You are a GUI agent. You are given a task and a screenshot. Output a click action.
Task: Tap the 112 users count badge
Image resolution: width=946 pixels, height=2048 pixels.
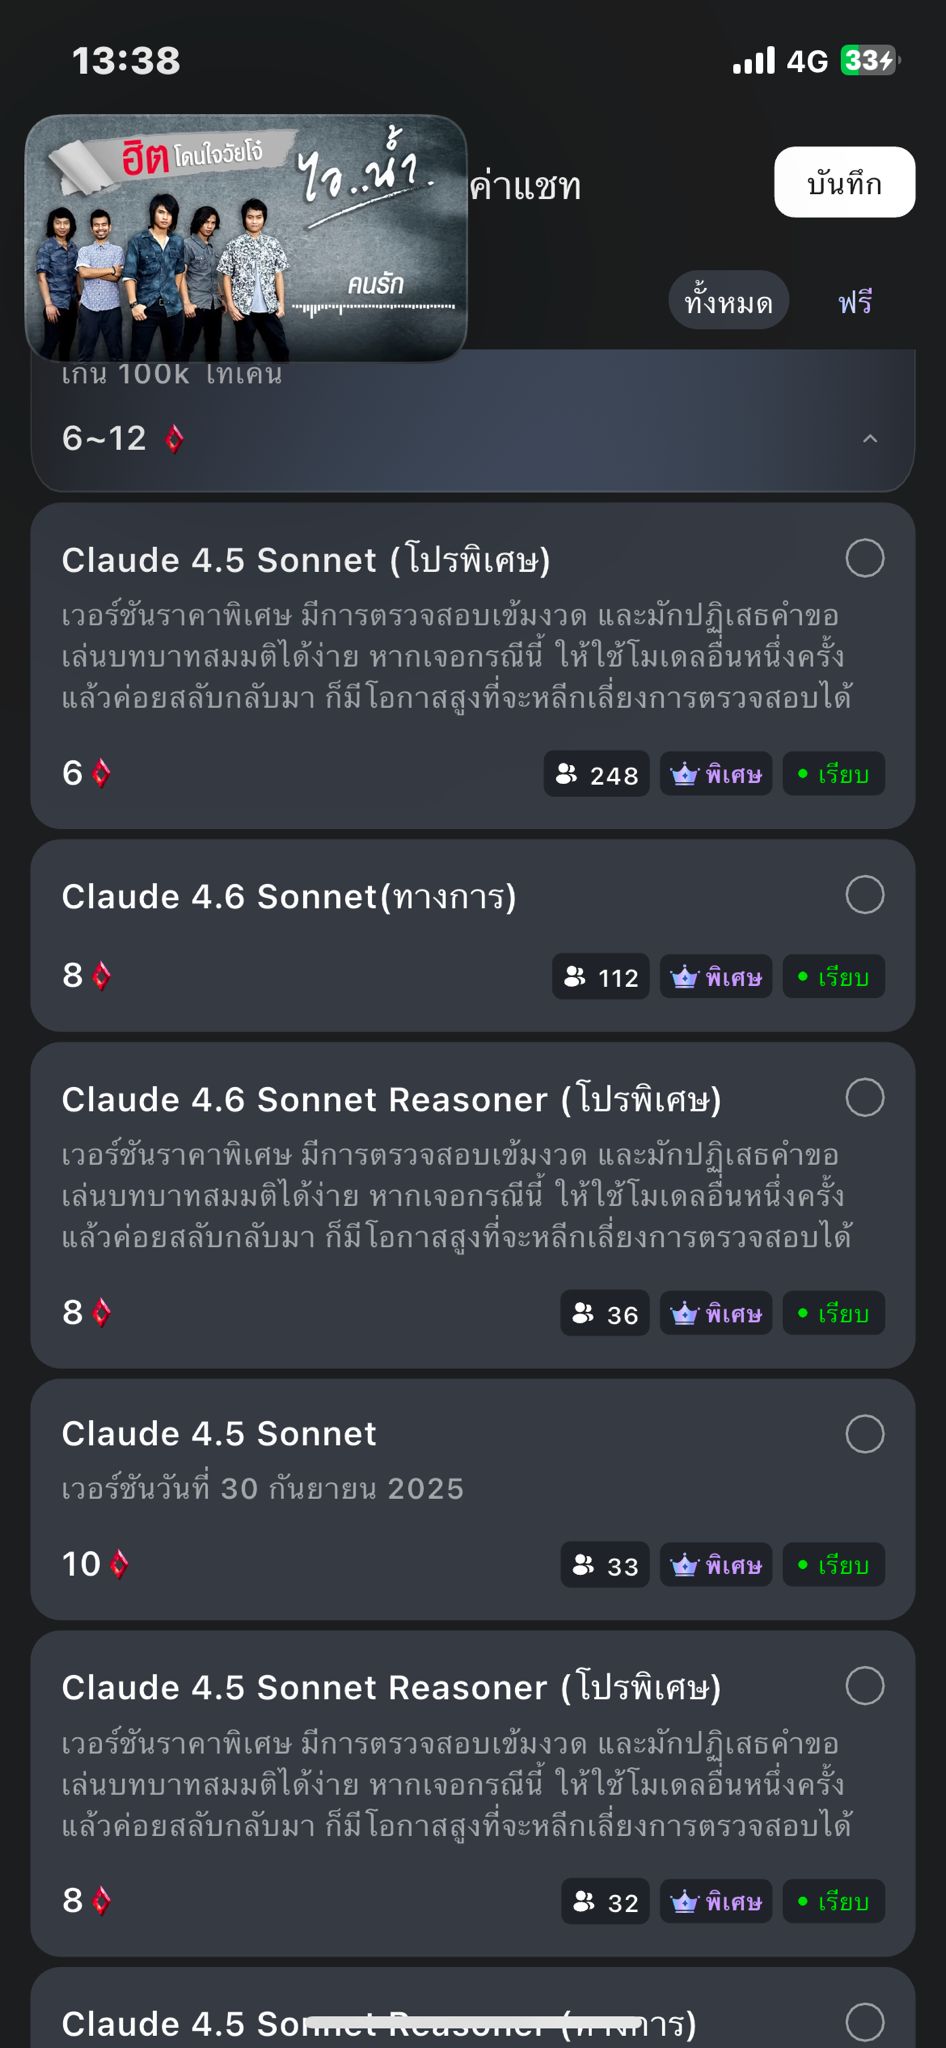(601, 977)
